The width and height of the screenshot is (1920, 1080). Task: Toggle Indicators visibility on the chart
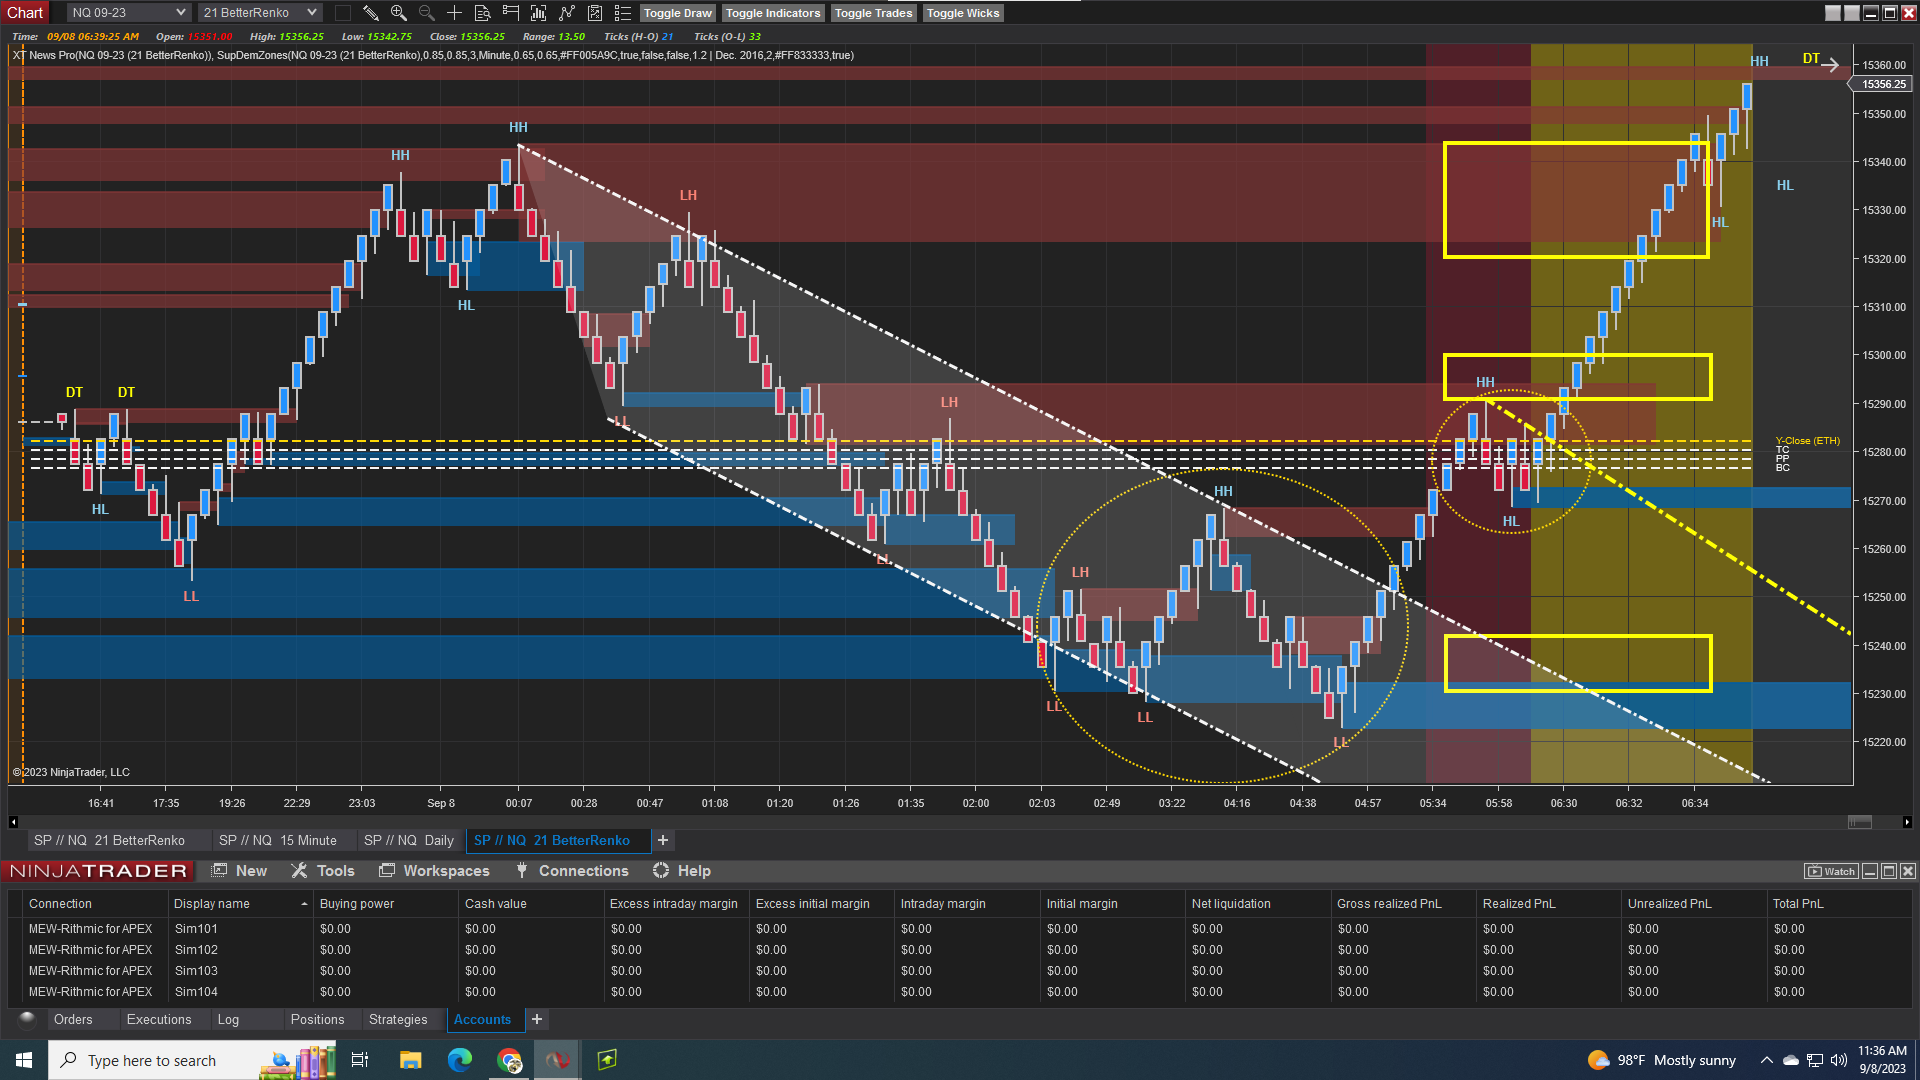772,13
